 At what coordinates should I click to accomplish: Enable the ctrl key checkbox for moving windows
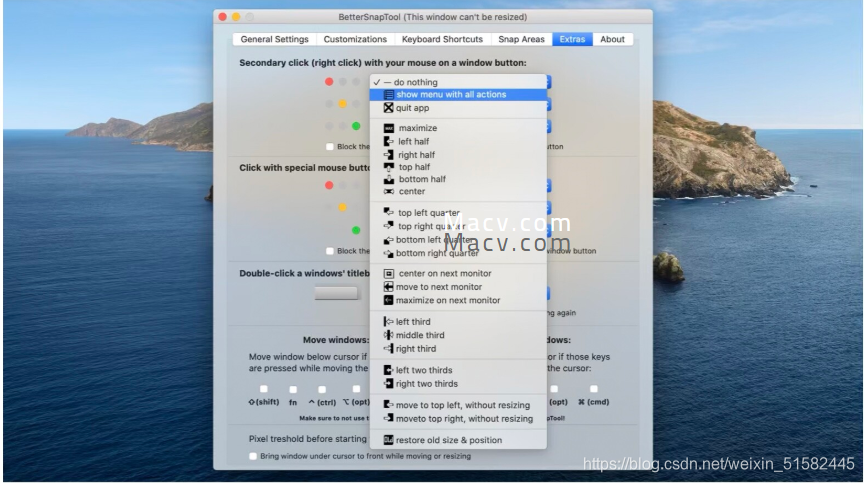click(x=322, y=389)
